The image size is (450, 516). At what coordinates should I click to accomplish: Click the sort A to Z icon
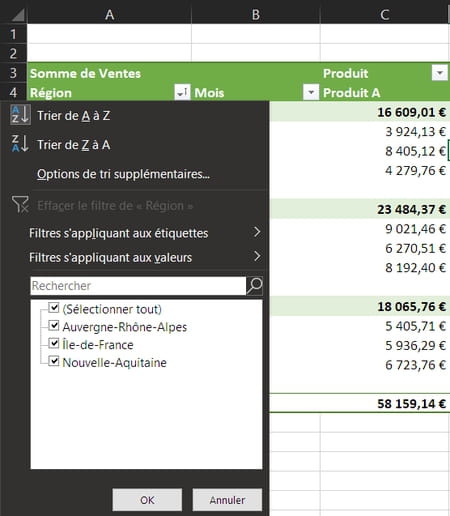[x=20, y=115]
